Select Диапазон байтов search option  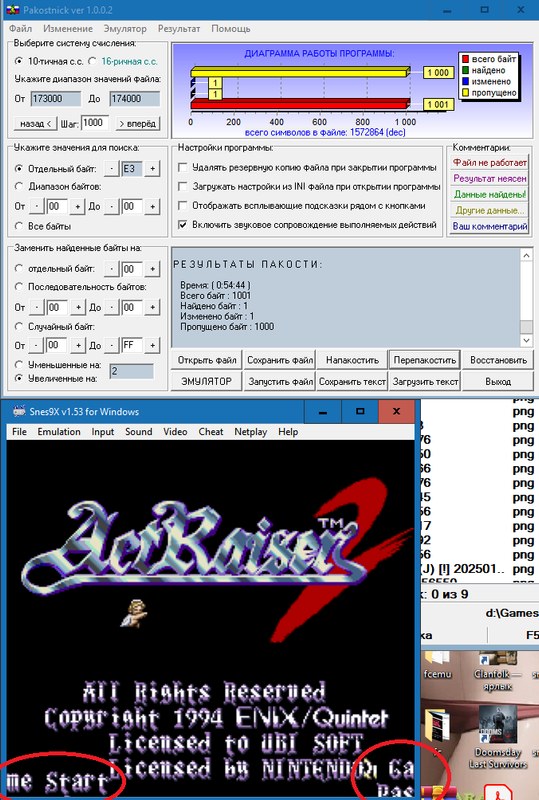[19, 187]
